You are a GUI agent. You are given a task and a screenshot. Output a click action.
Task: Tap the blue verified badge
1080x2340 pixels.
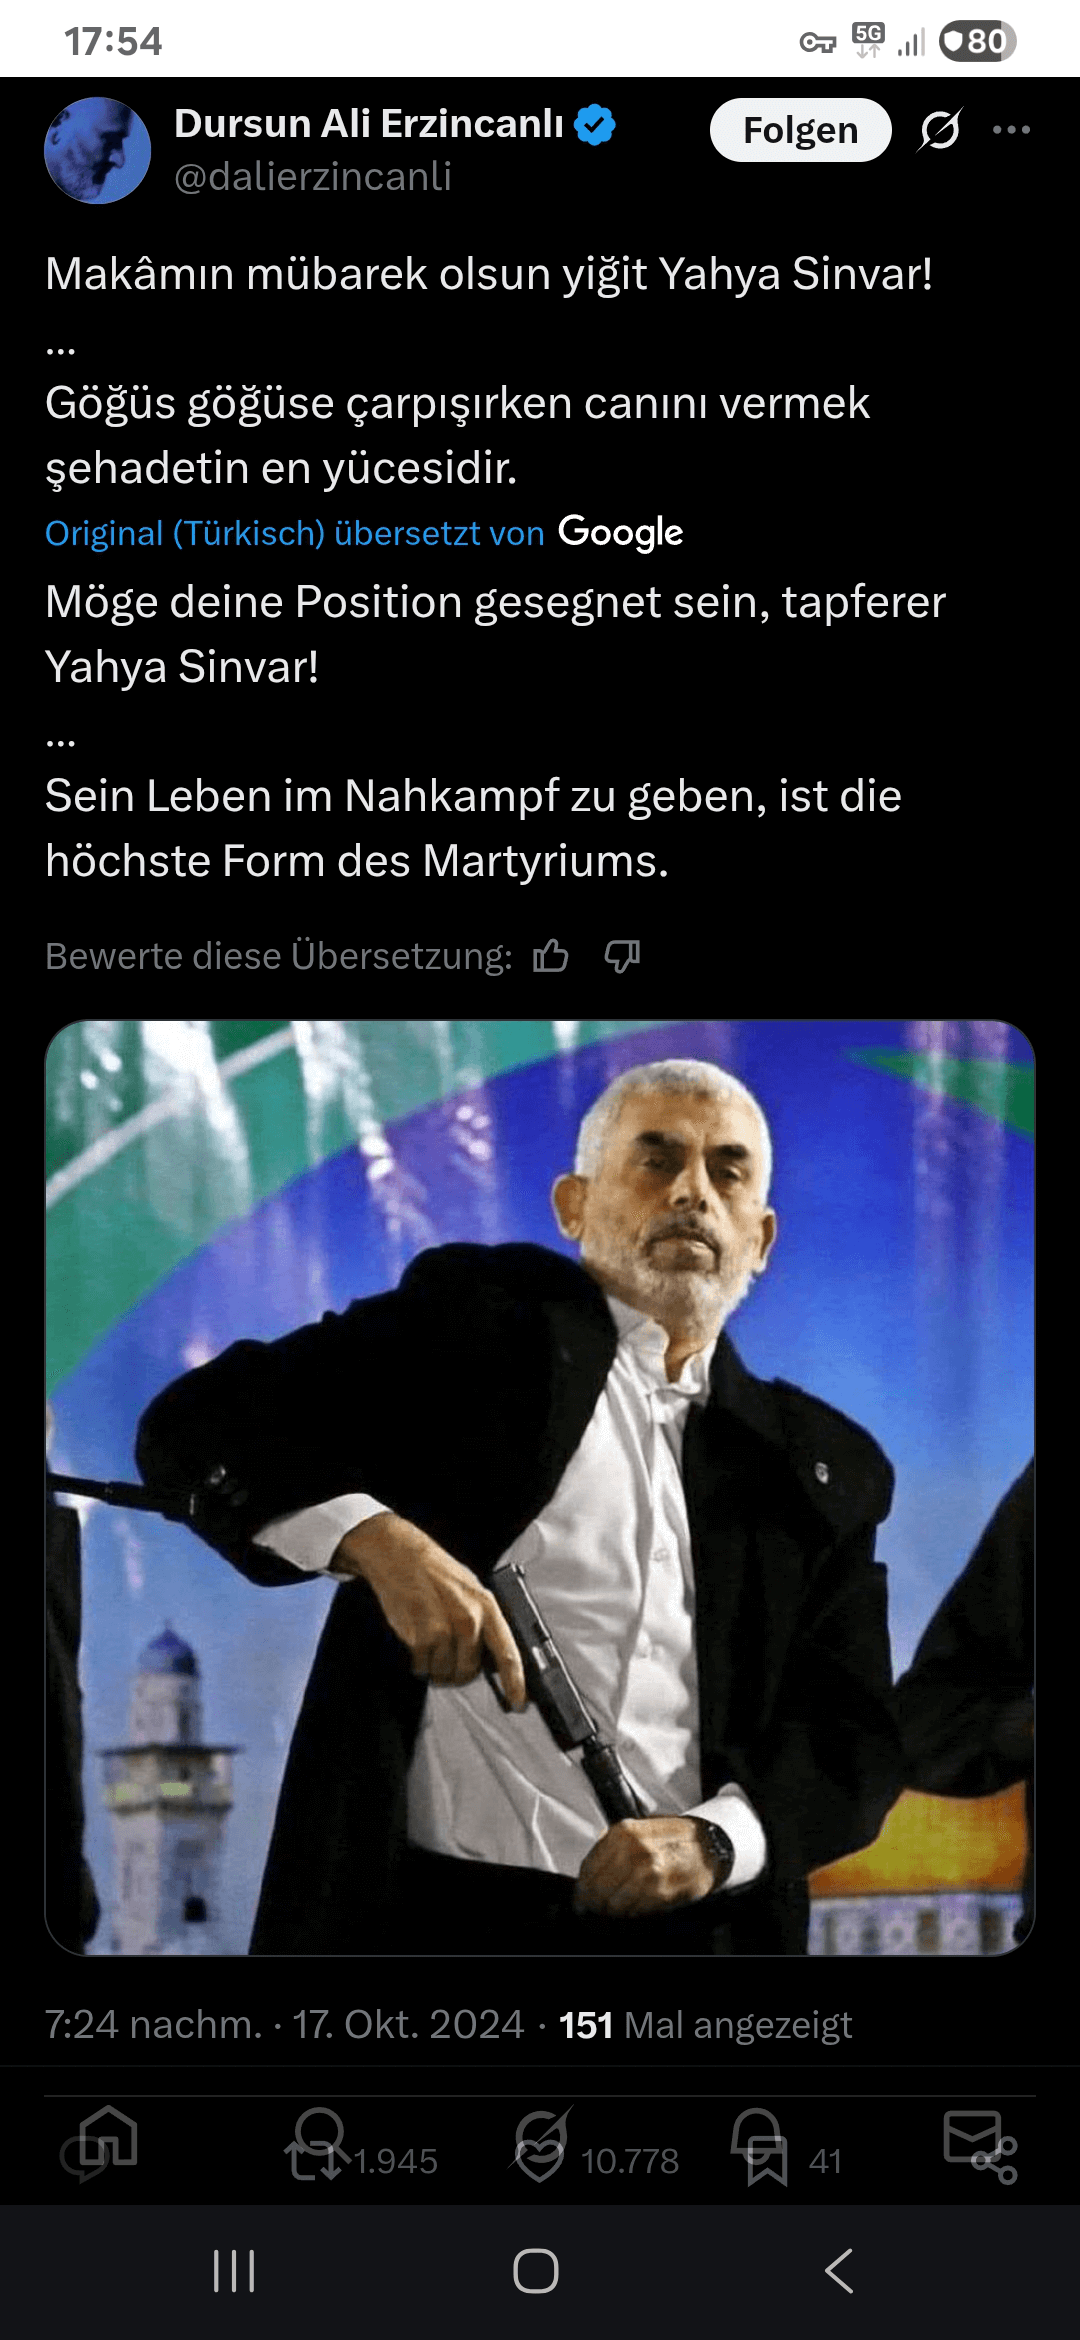595,125
